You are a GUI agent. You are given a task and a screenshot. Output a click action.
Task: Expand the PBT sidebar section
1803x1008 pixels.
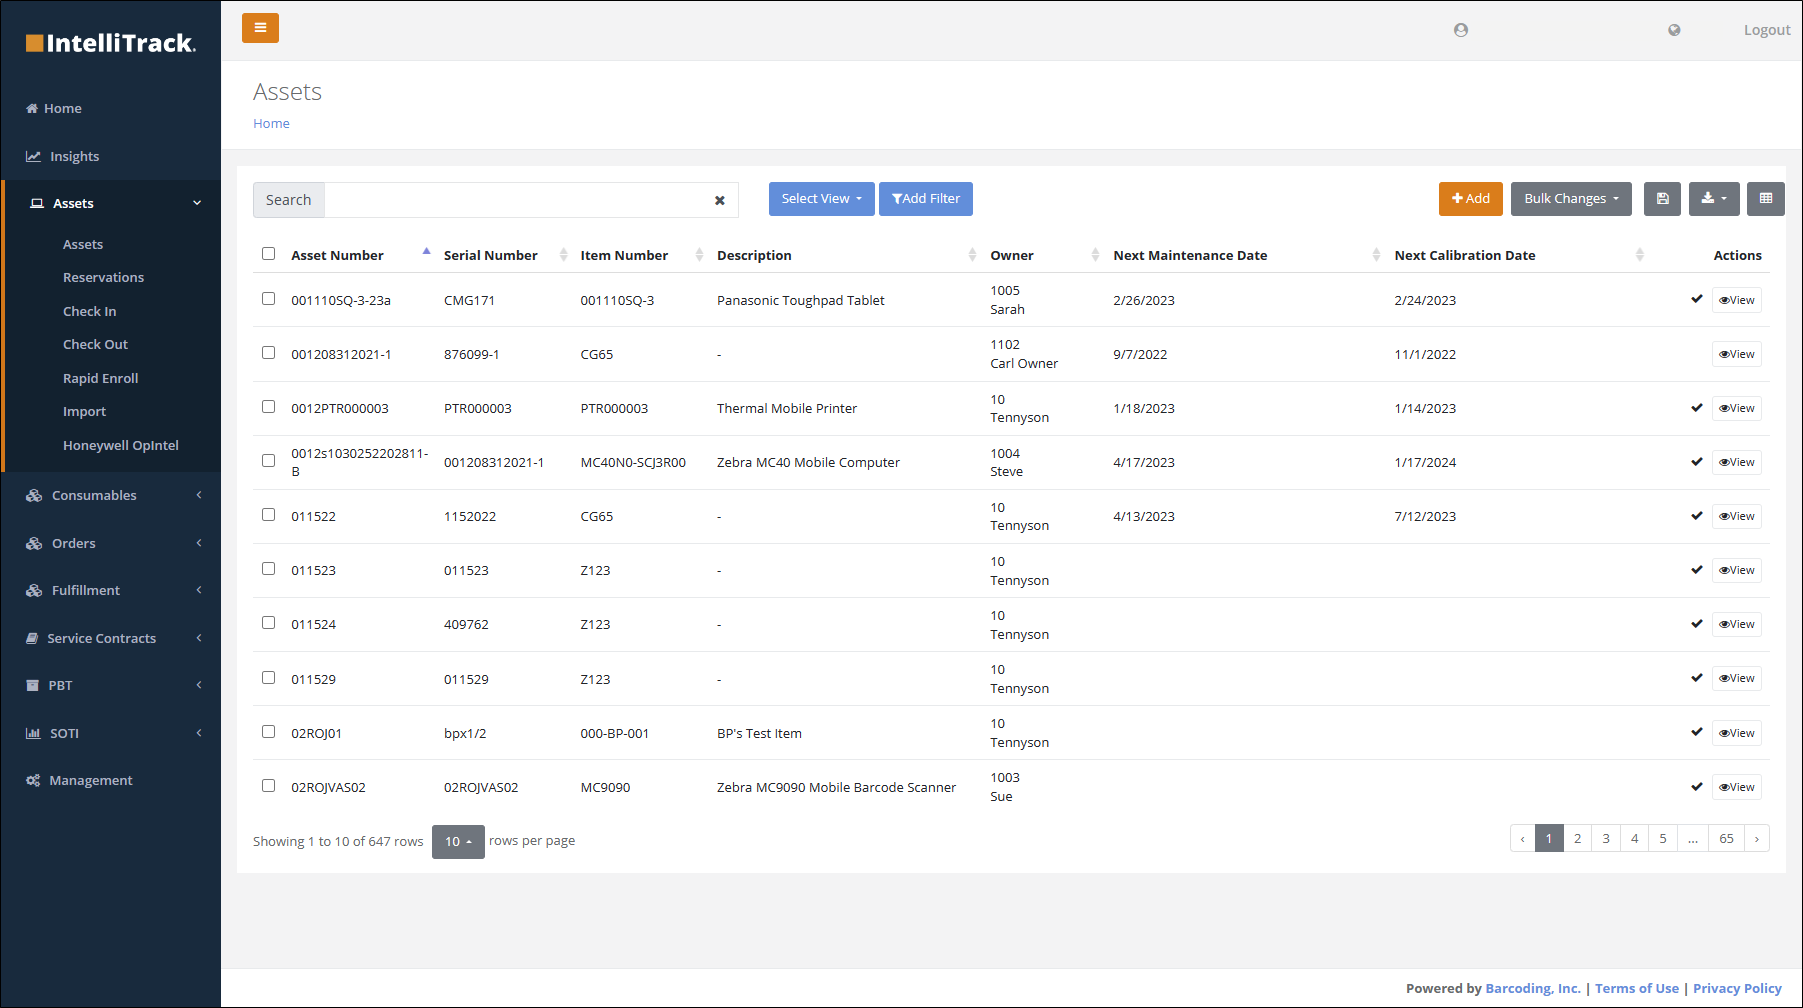click(112, 685)
